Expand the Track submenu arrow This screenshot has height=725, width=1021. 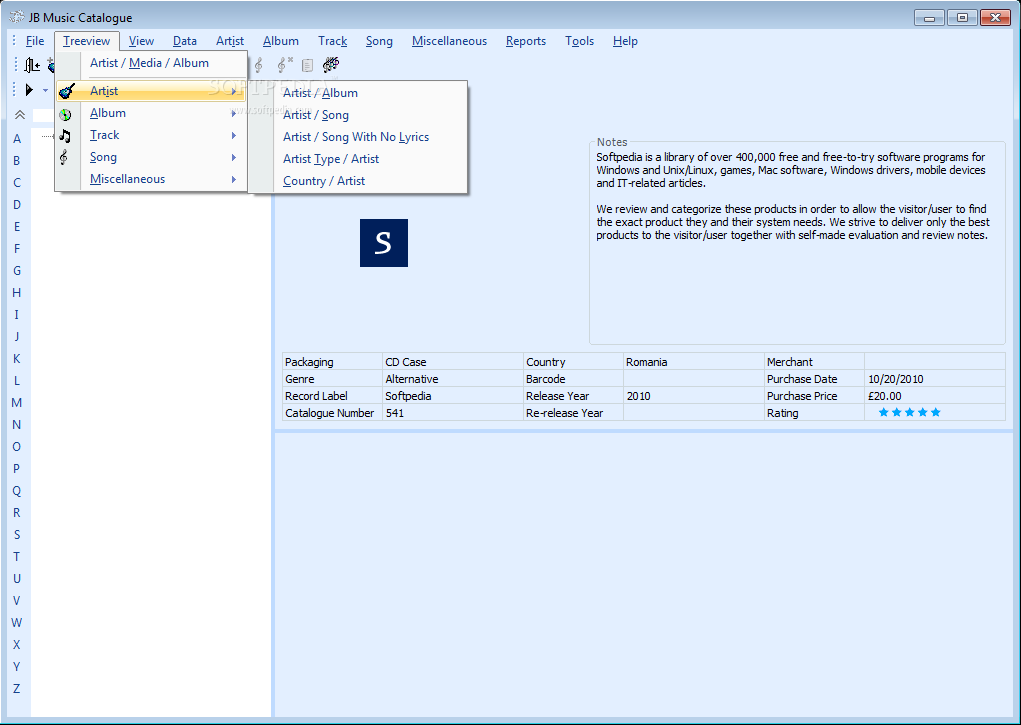point(233,135)
